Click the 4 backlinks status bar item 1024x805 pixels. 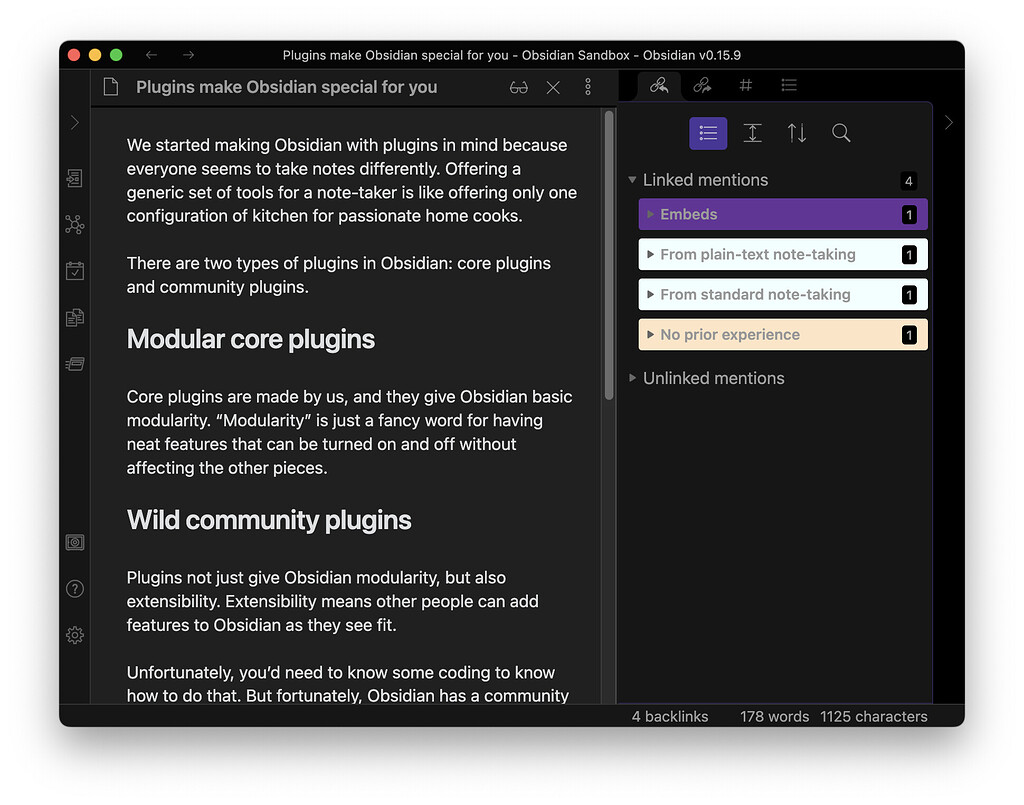tap(670, 717)
